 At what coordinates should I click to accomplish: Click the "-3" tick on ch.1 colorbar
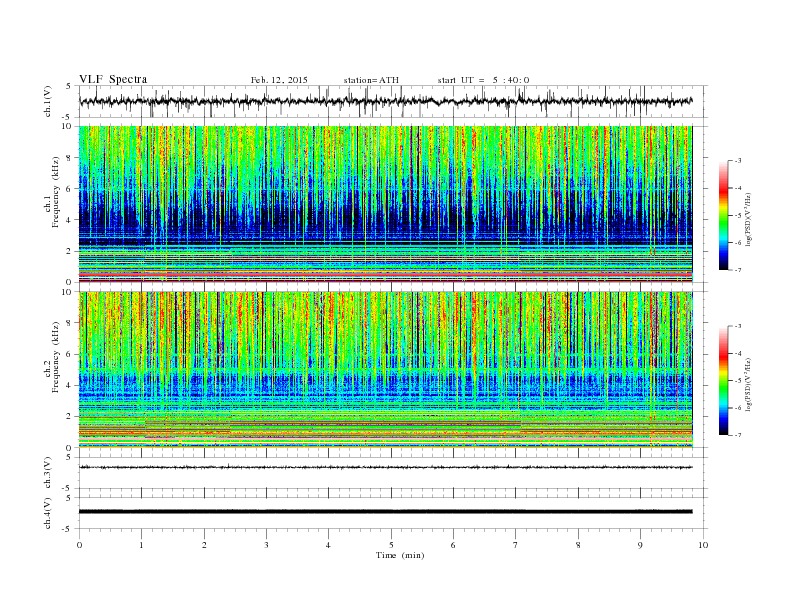[x=737, y=161]
